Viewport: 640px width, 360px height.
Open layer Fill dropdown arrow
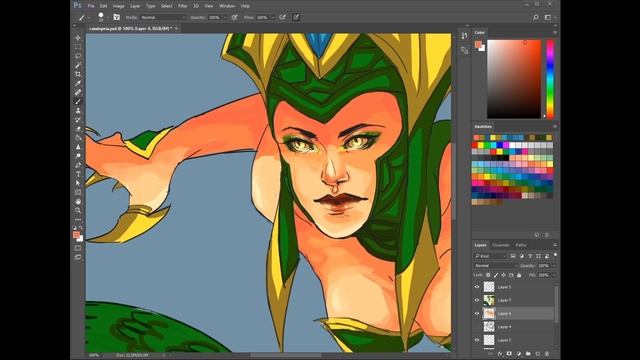(x=554, y=275)
